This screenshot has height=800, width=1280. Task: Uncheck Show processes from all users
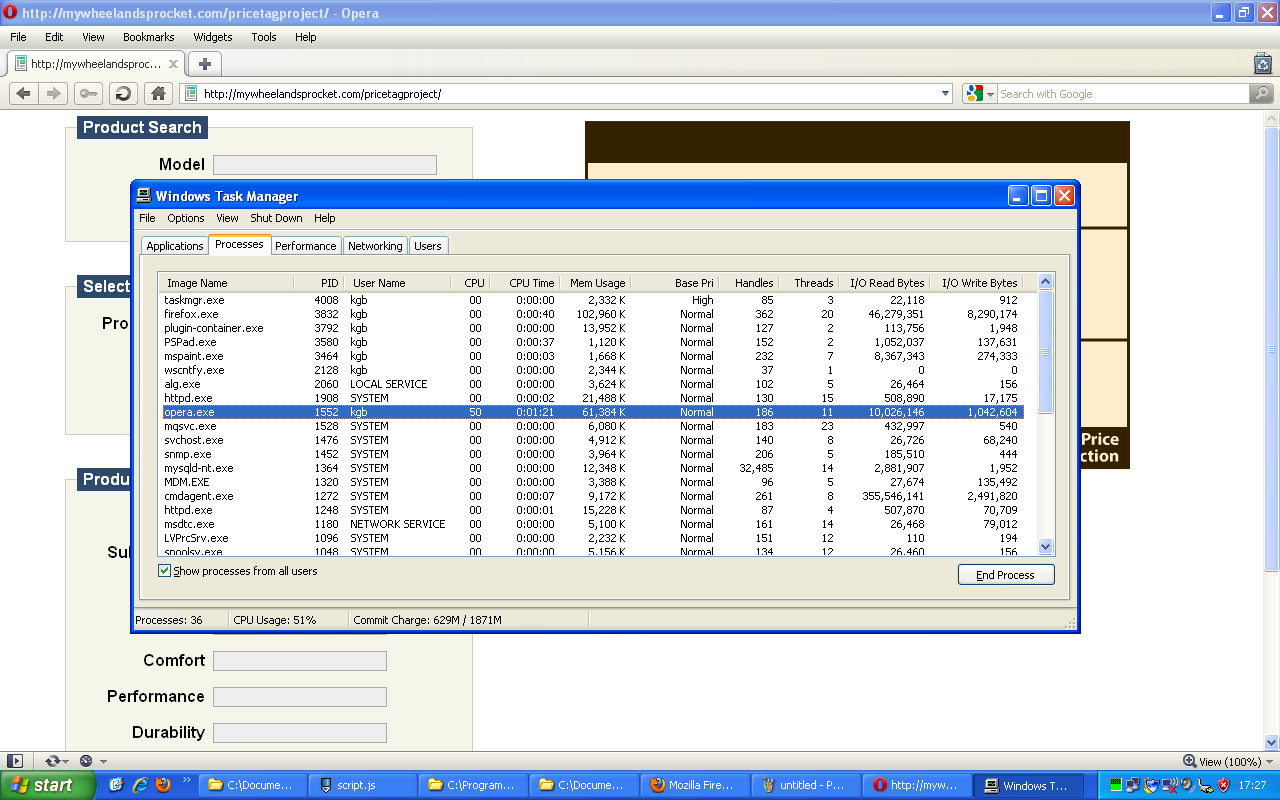pyautogui.click(x=165, y=571)
